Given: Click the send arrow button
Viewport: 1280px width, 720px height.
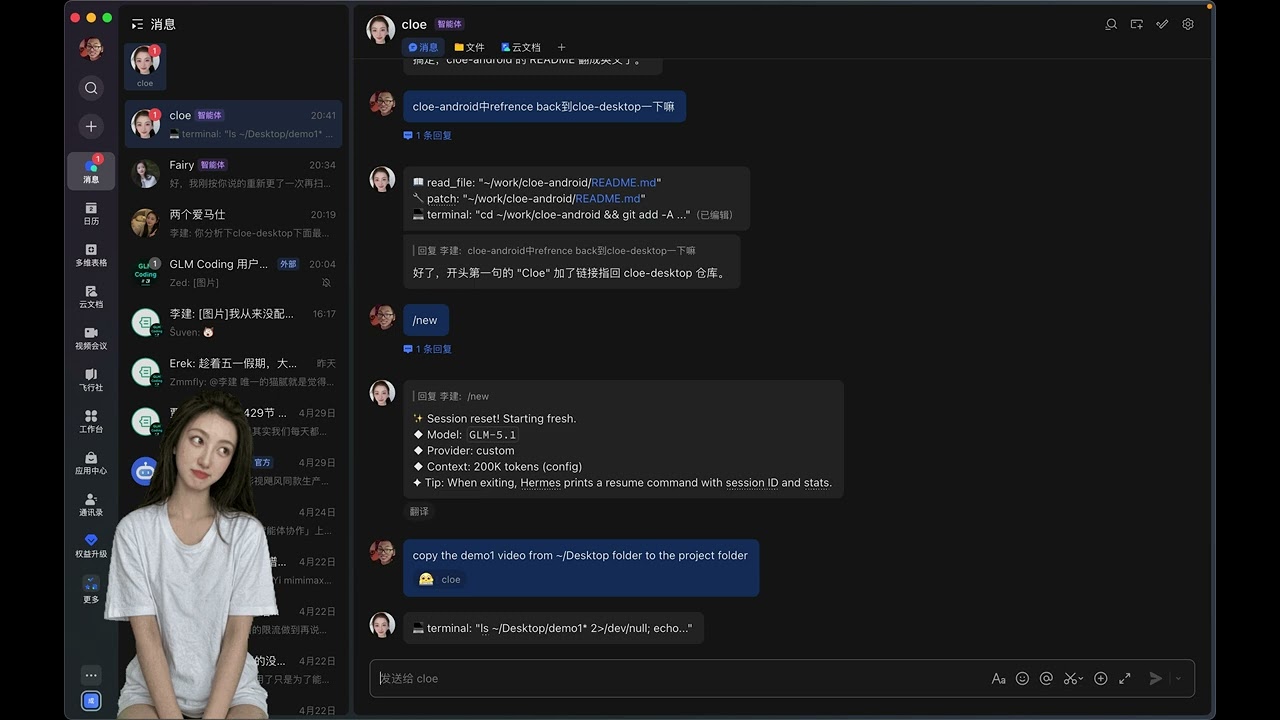Looking at the screenshot, I should point(1156,678).
